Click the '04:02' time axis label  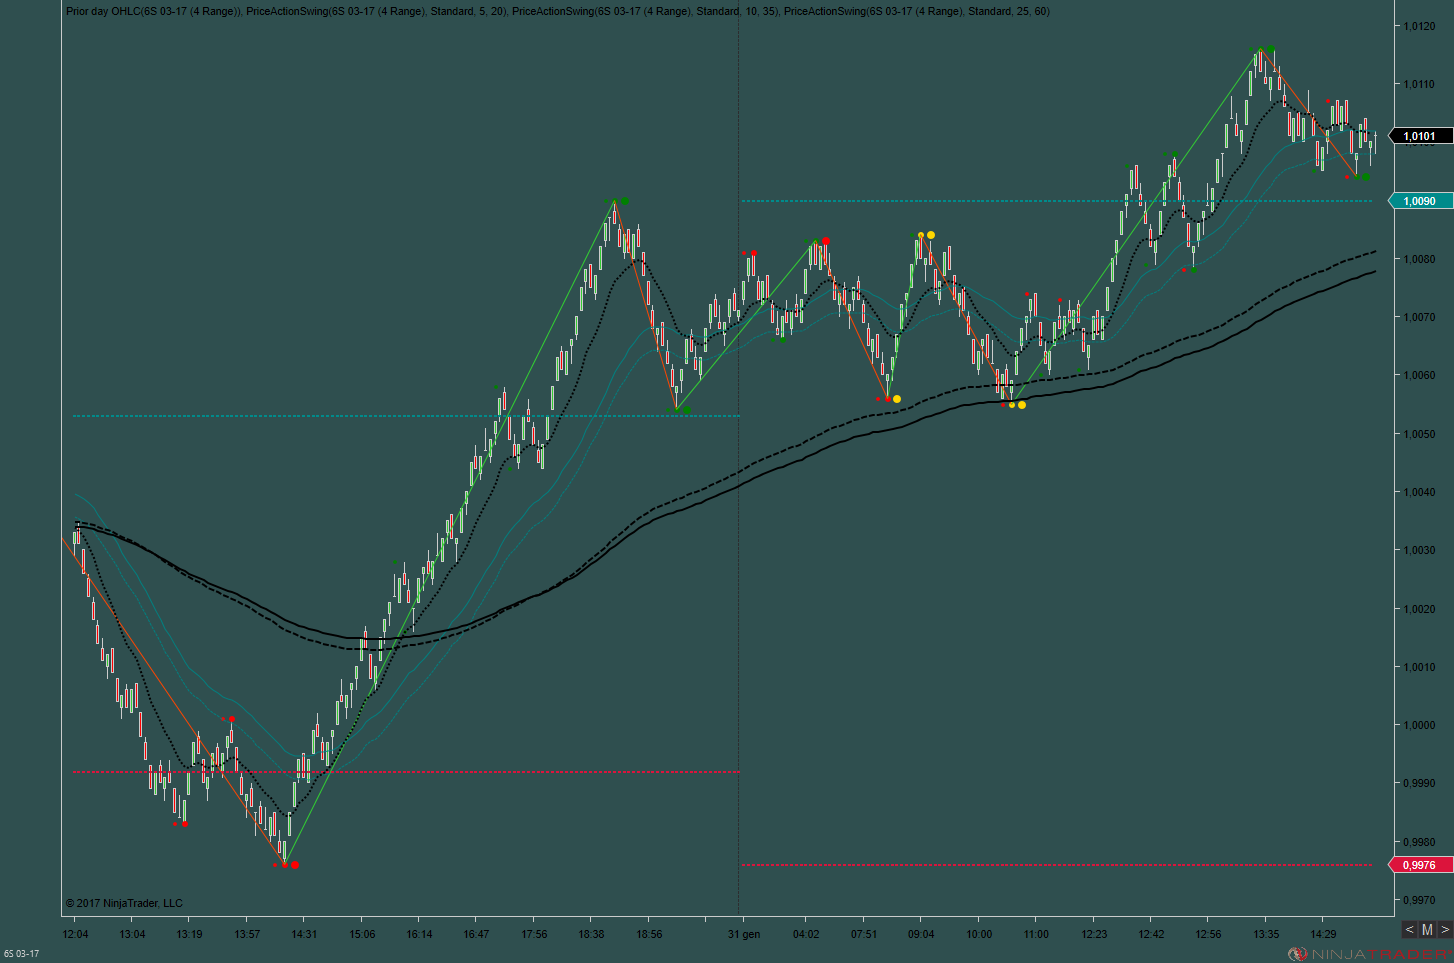click(806, 934)
